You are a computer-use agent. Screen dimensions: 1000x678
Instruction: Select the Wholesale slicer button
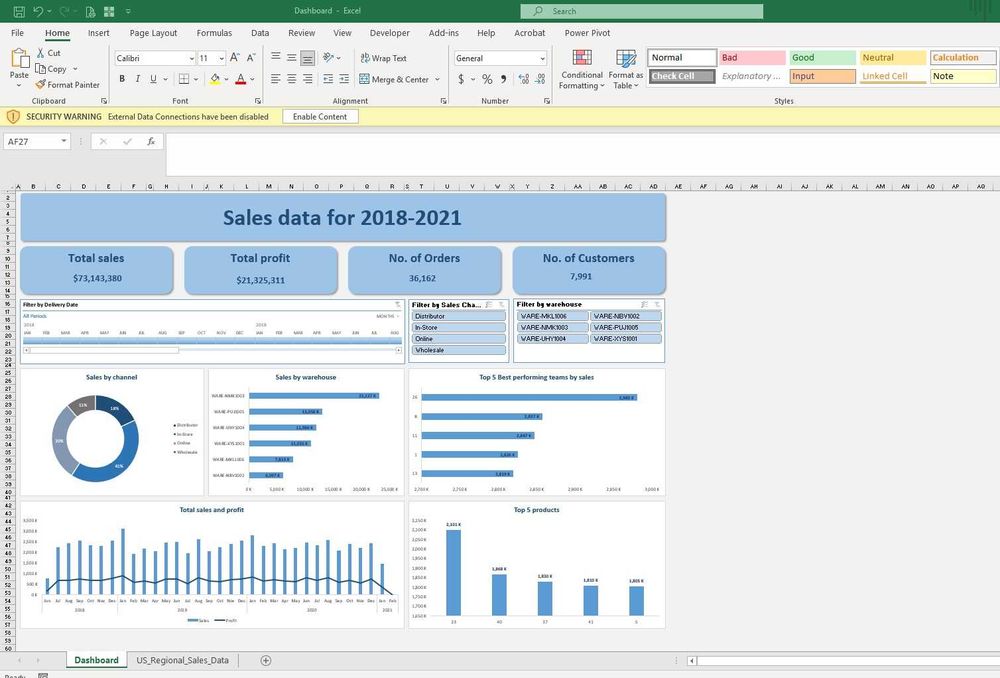[x=459, y=350]
